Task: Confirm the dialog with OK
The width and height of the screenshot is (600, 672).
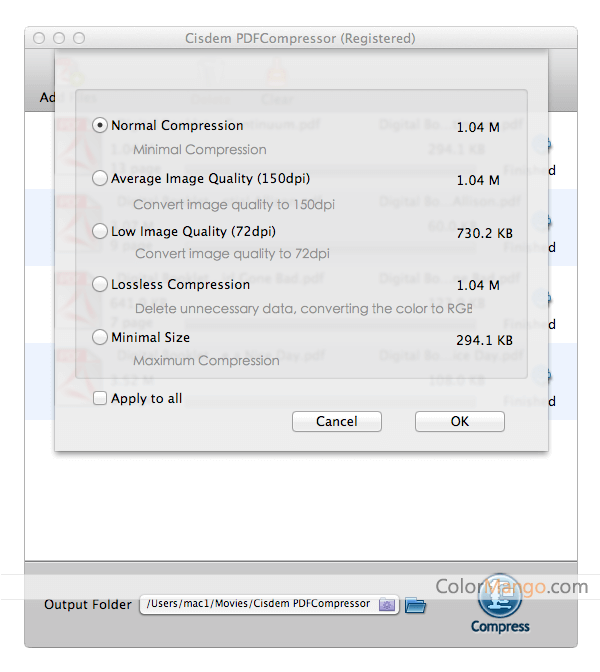Action: [459, 422]
